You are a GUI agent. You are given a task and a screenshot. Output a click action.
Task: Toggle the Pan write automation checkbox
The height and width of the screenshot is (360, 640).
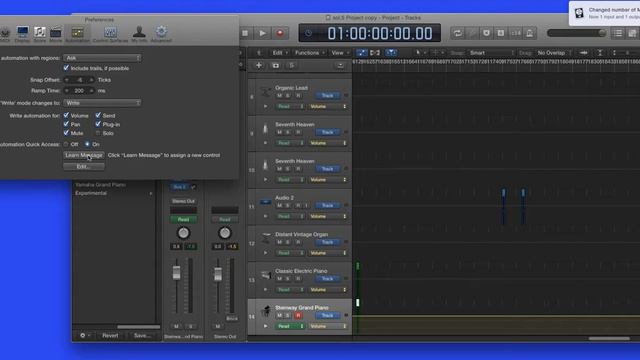66,124
